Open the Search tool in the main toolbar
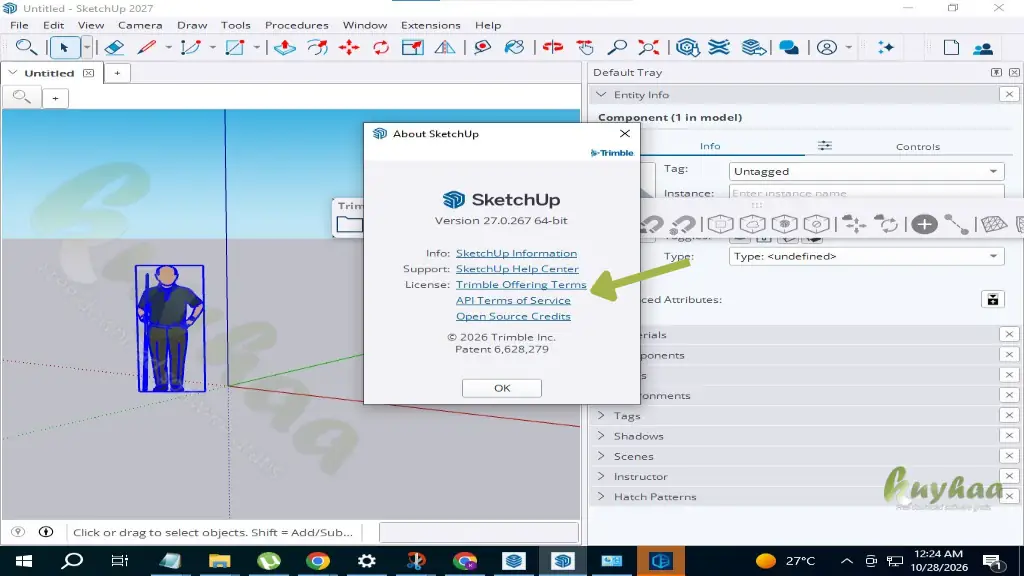Screen dimensions: 1024x576 pyautogui.click(x=26, y=47)
